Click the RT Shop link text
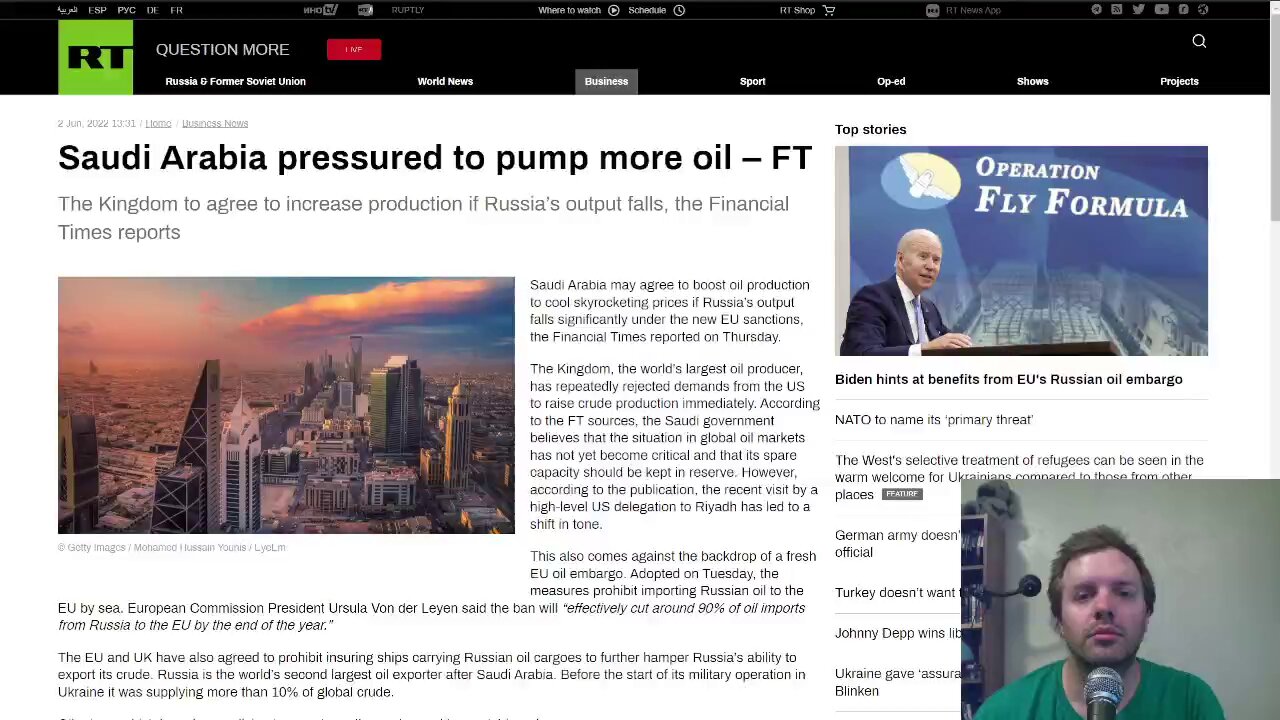 797,10
